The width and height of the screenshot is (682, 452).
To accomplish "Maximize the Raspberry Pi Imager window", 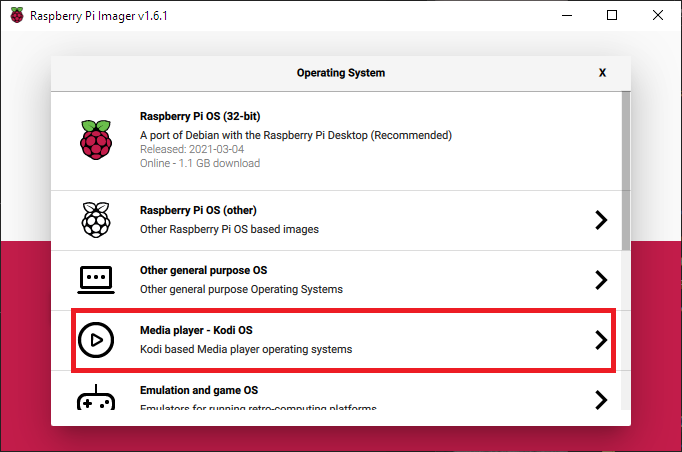I will point(612,15).
